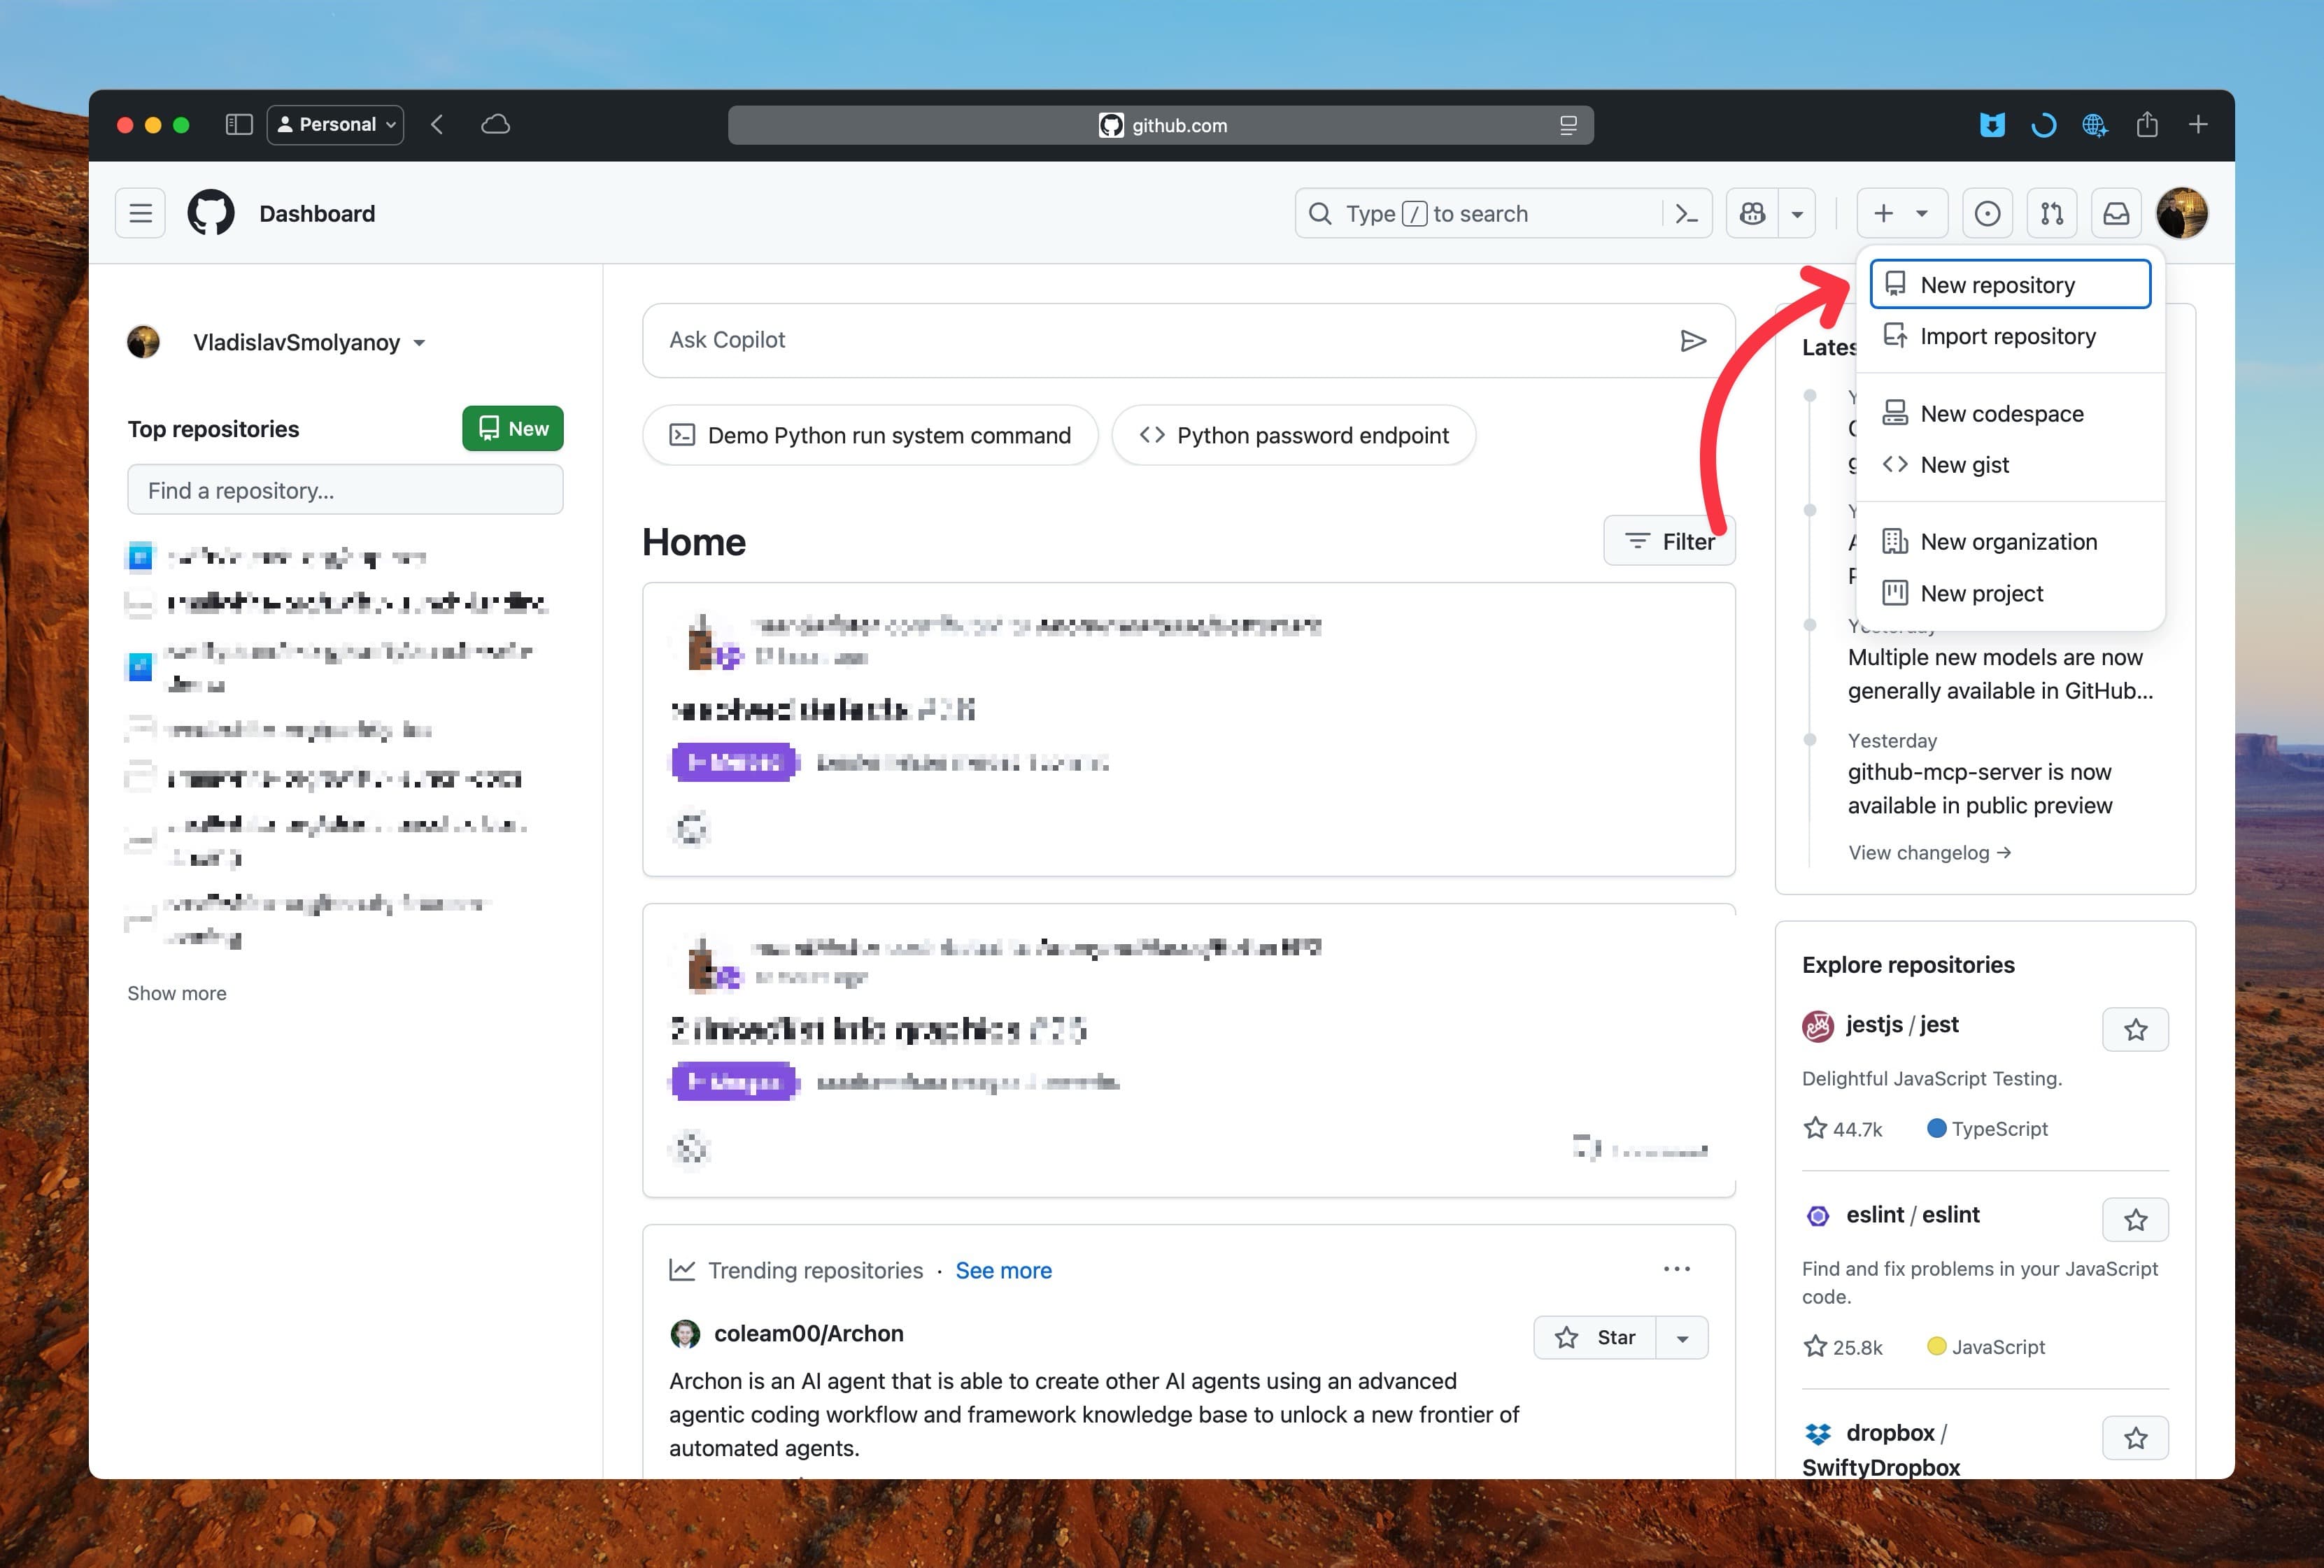Click the coleam00 user avatar
This screenshot has width=2324, height=1568.
[x=685, y=1334]
